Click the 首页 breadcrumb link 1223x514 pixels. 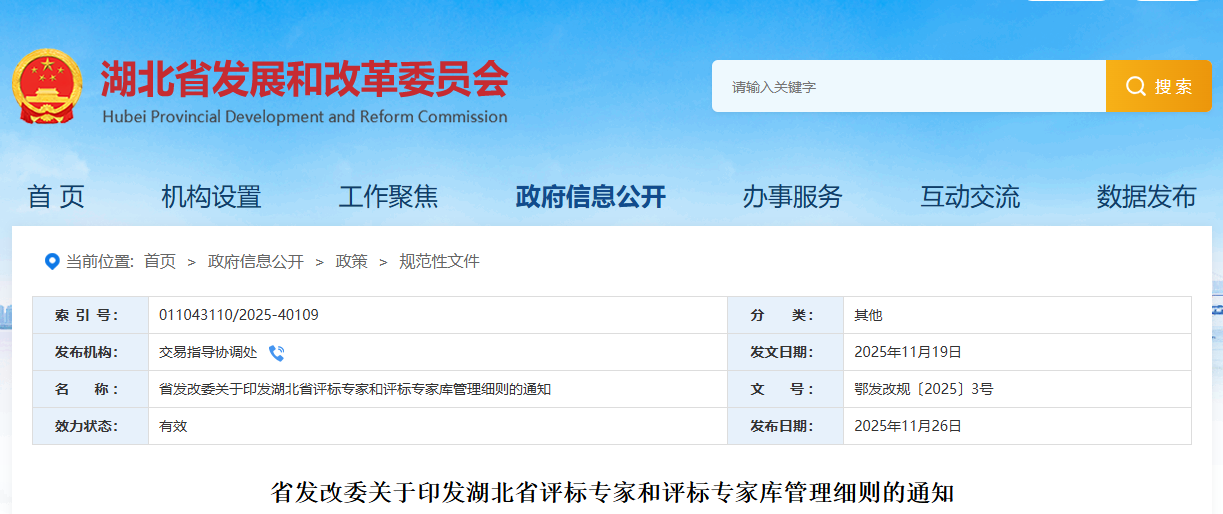[x=160, y=262]
